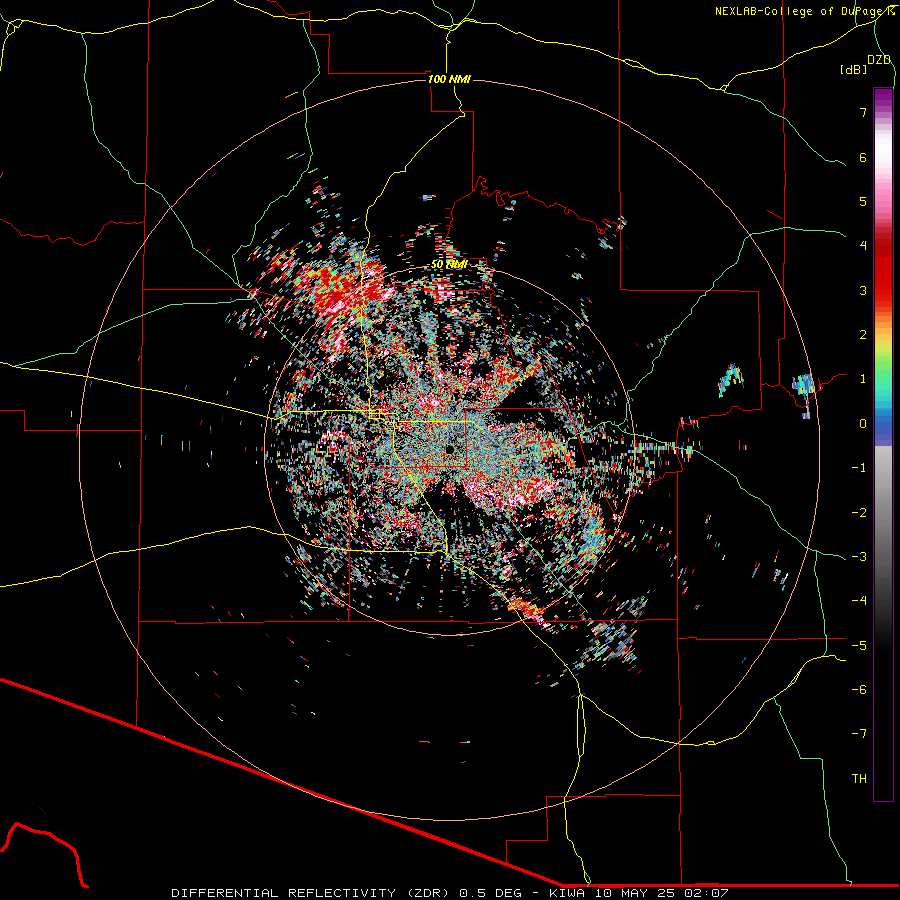
Task: Click the KIWA radar site identifier
Action: (568, 893)
